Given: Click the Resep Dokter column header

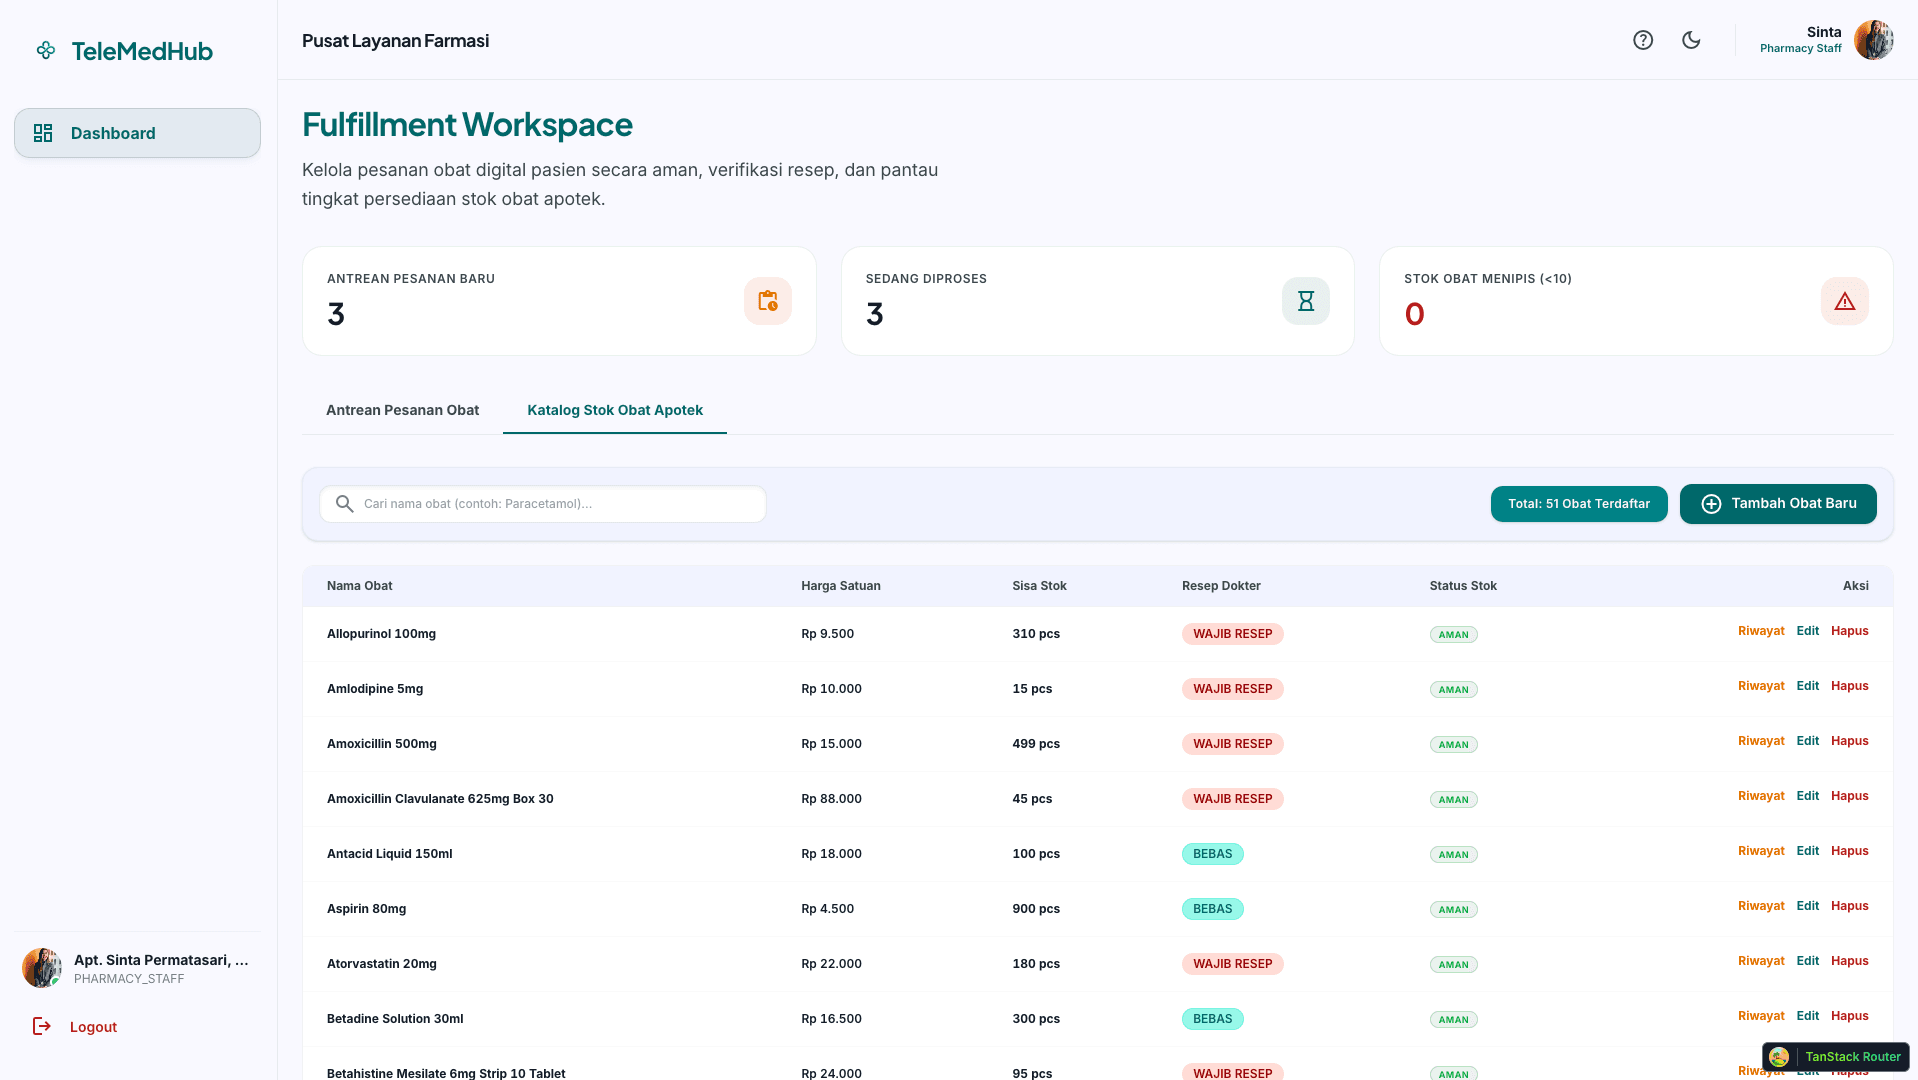Looking at the screenshot, I should pyautogui.click(x=1221, y=586).
